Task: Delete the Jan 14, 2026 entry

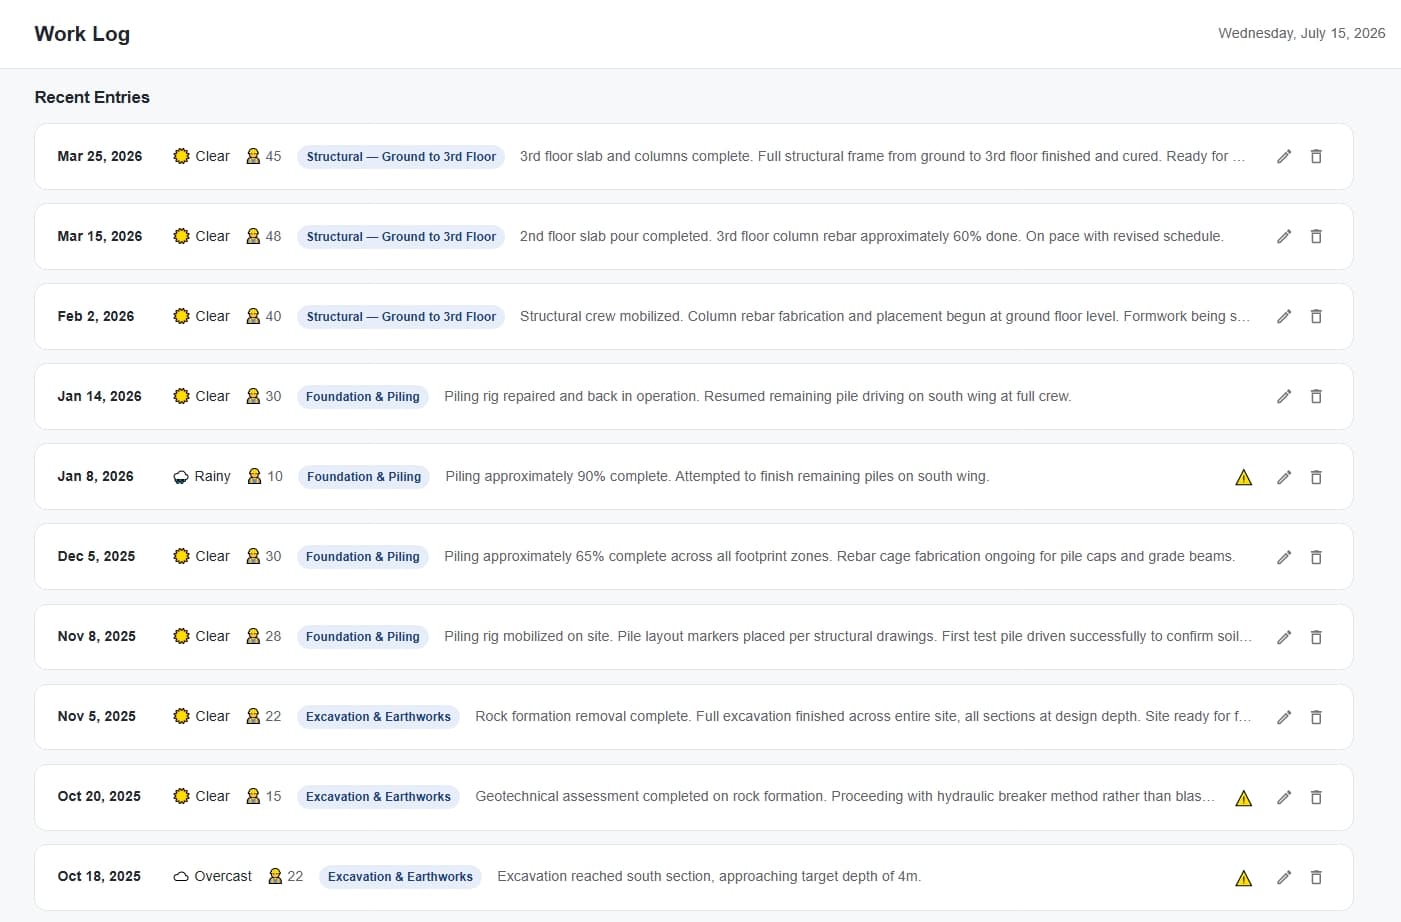Action: (x=1316, y=397)
